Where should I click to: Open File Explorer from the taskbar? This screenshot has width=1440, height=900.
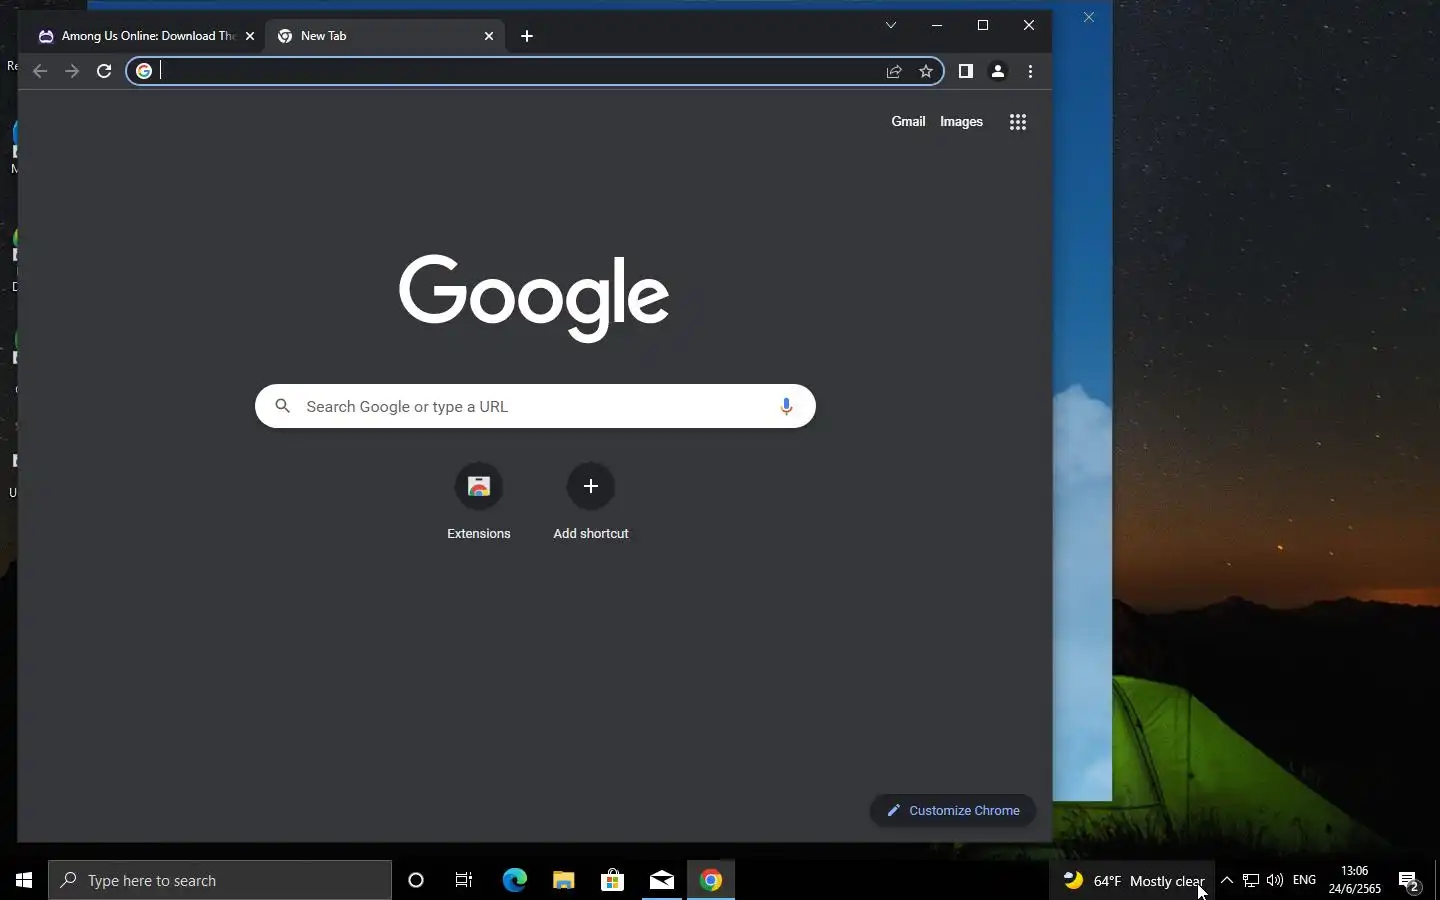[x=563, y=880]
